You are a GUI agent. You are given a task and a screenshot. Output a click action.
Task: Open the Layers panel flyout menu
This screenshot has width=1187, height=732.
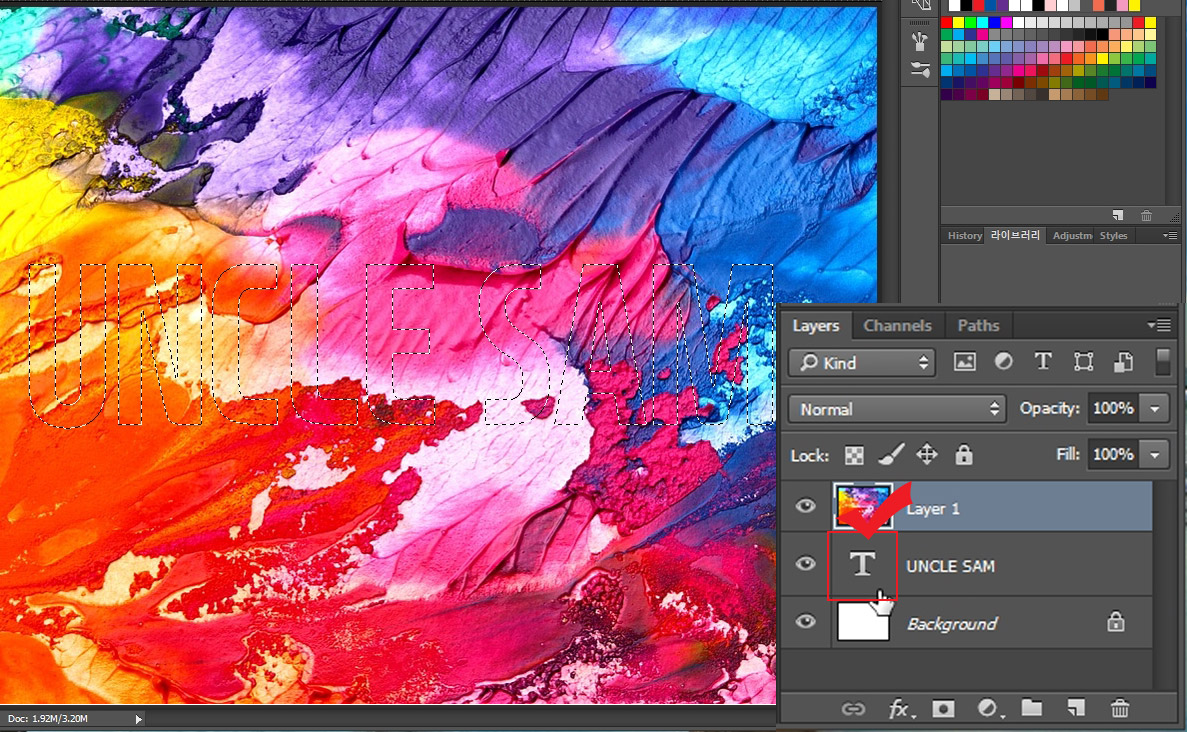(1159, 325)
